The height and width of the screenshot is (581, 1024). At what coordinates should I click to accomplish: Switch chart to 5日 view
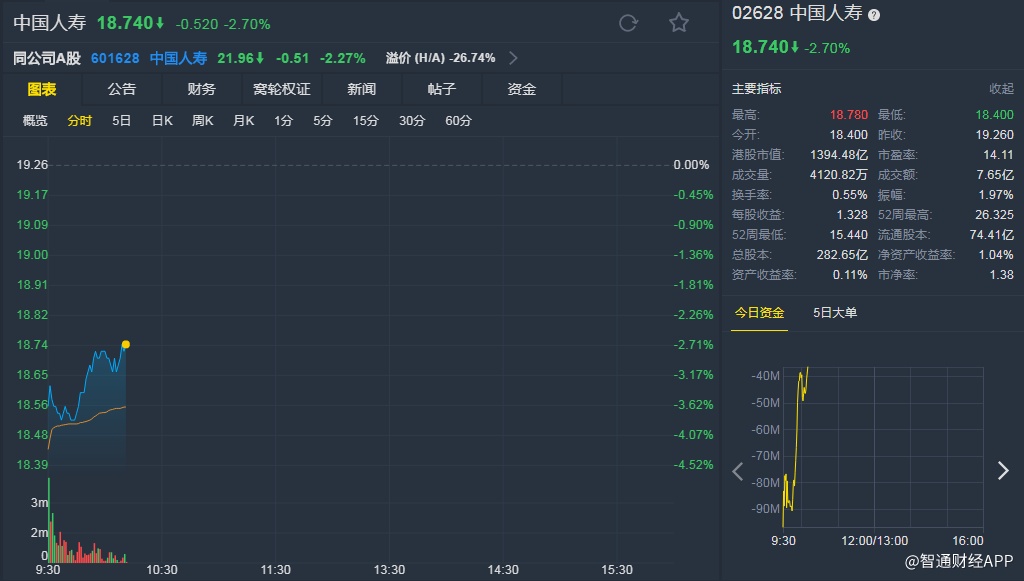click(122, 121)
